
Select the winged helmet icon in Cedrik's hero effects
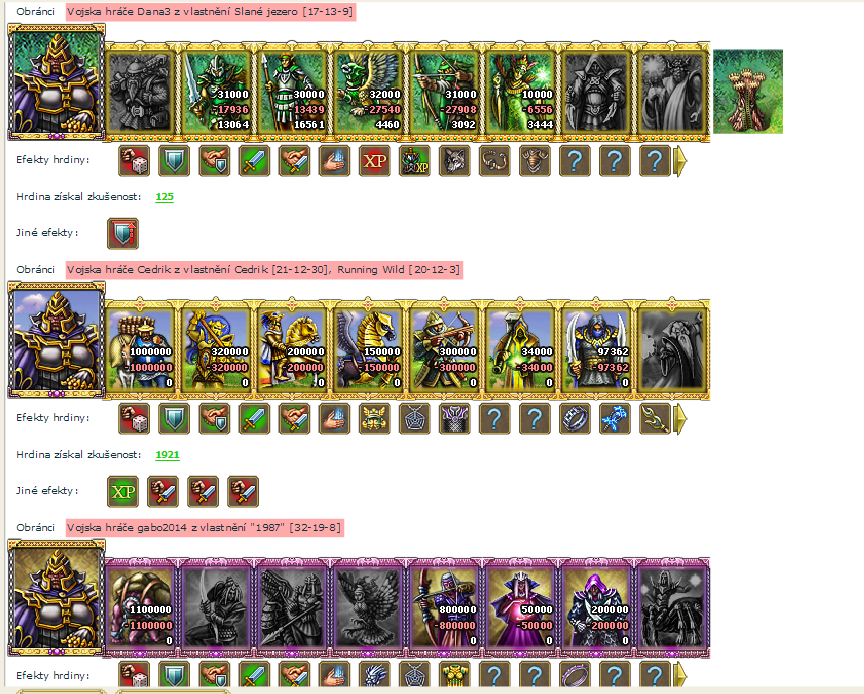tap(375, 419)
